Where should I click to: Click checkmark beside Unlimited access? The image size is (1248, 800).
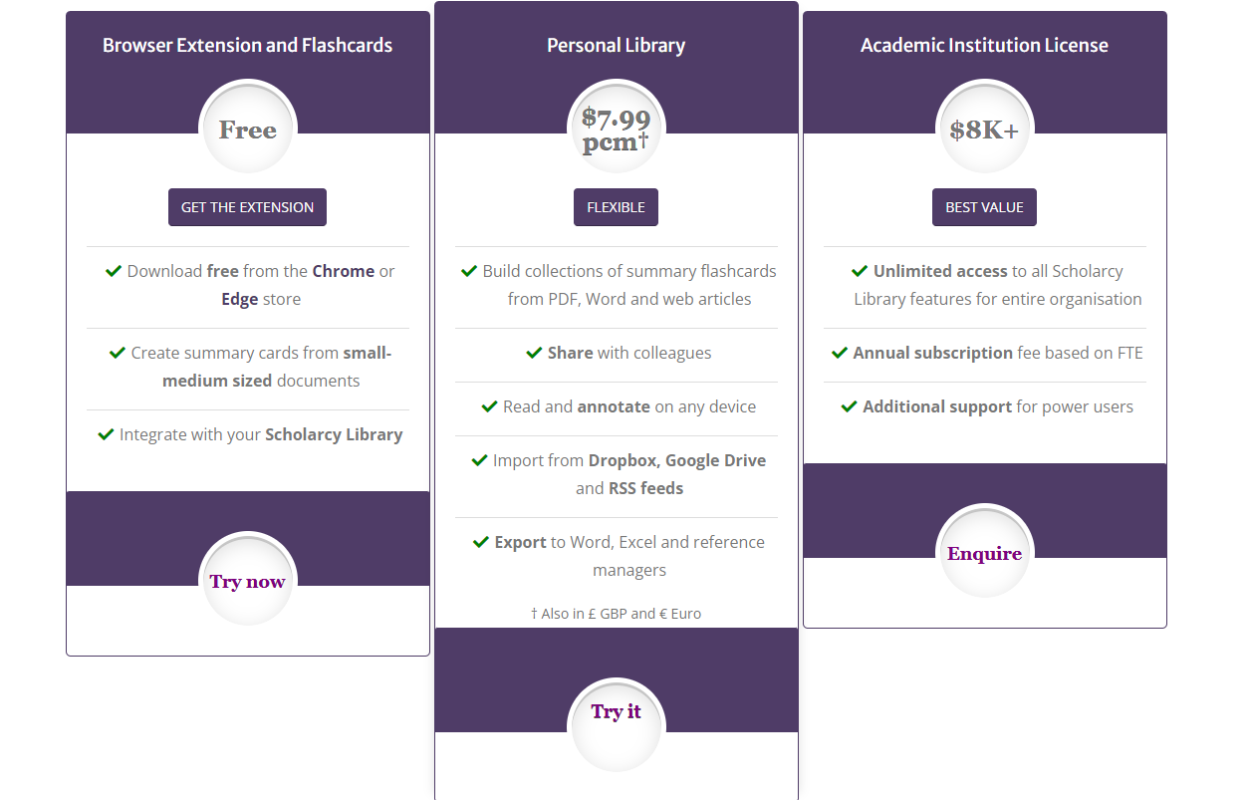(859, 271)
